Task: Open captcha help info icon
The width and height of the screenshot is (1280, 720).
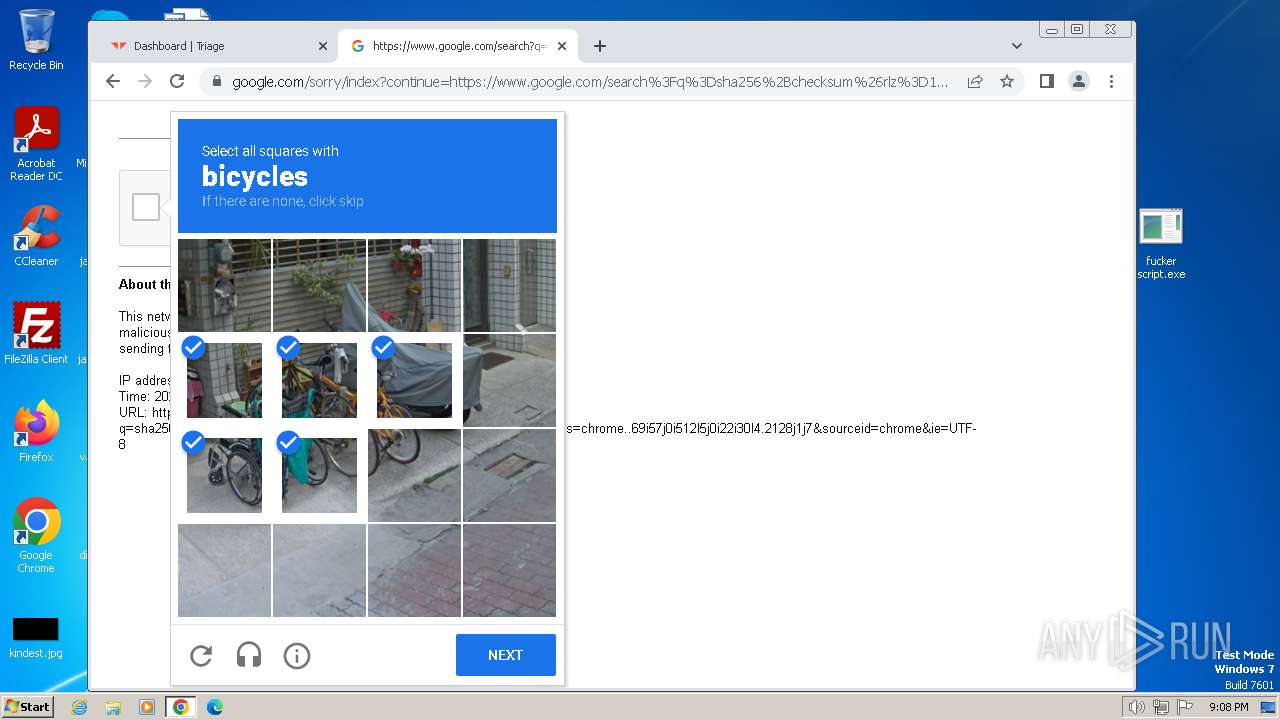Action: (x=297, y=655)
